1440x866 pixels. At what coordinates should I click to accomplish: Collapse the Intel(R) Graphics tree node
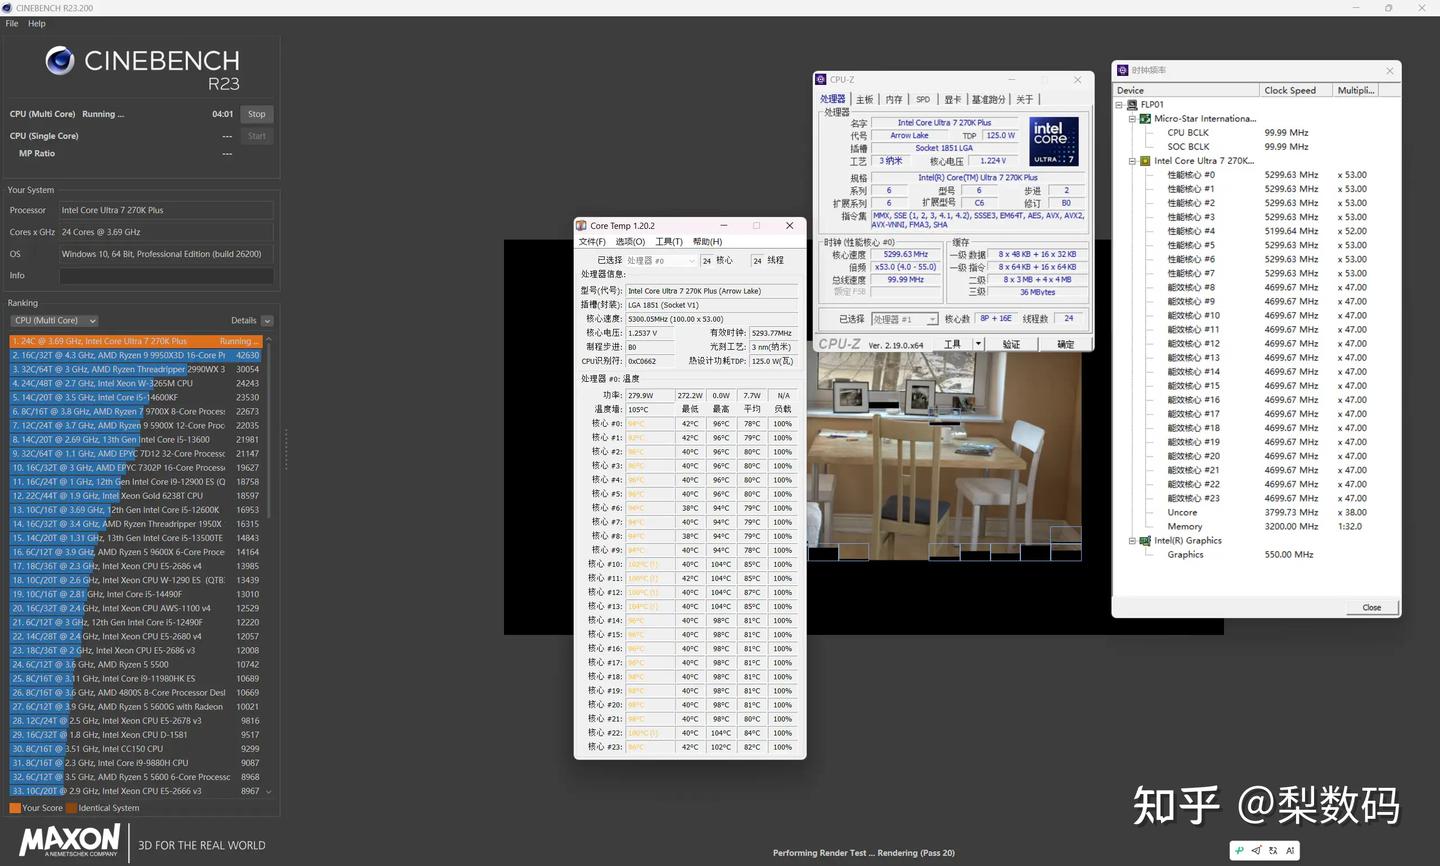[1133, 540]
